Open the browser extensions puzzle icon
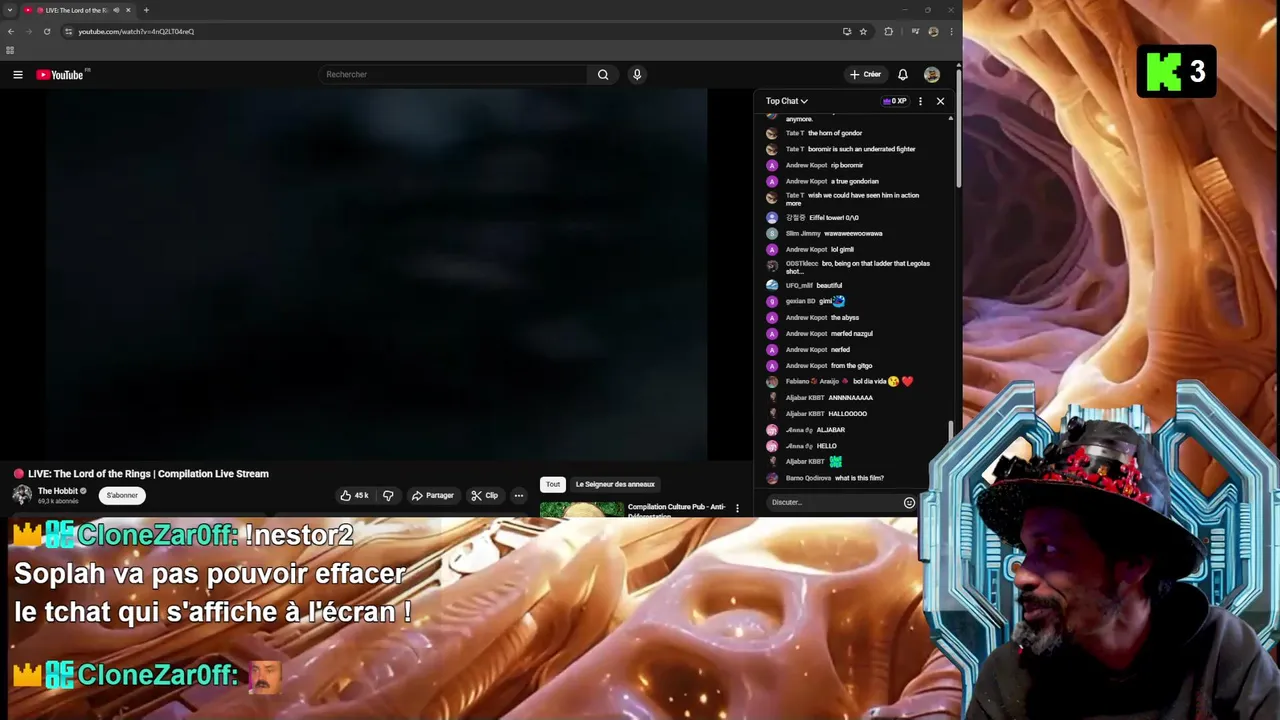The image size is (1280, 720). tap(888, 31)
